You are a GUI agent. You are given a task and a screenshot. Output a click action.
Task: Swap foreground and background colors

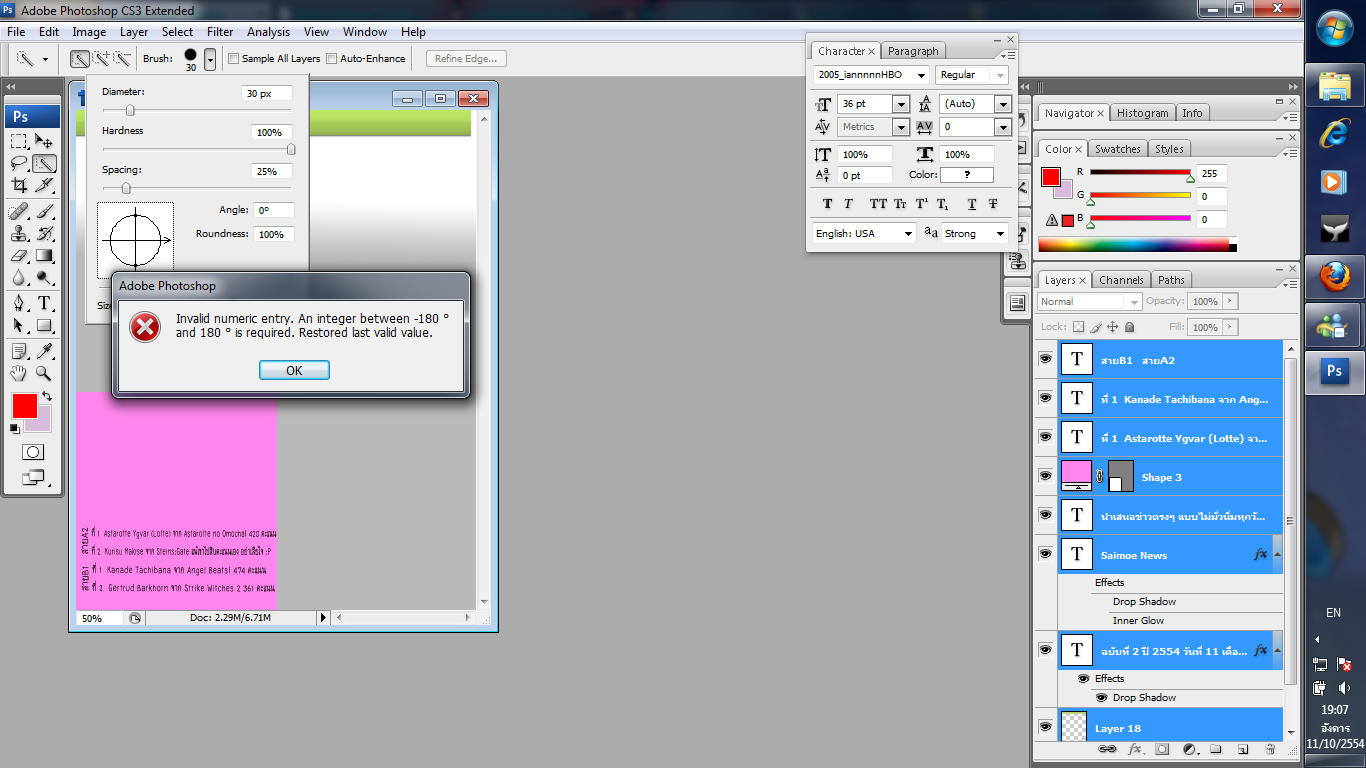point(46,397)
